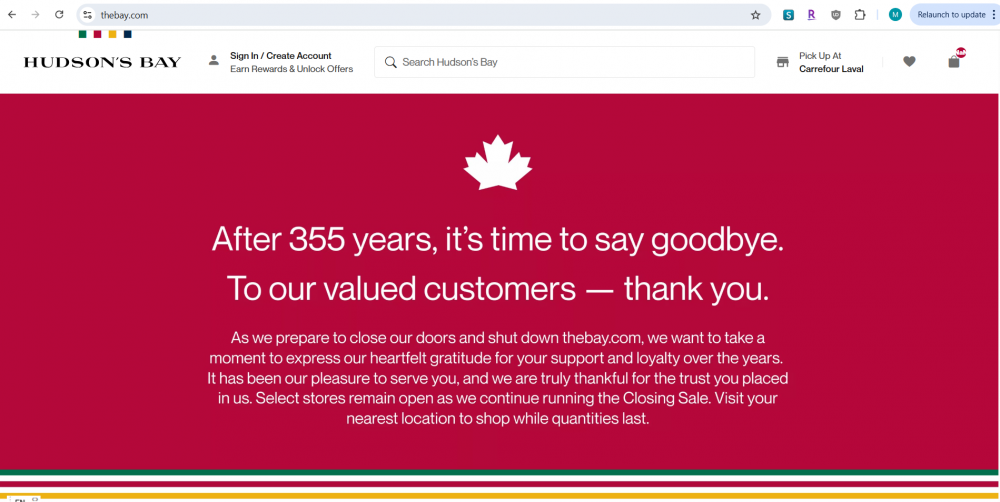Viewport: 1000px width, 502px height.
Task: View site information for thebay.com
Action: click(88, 15)
